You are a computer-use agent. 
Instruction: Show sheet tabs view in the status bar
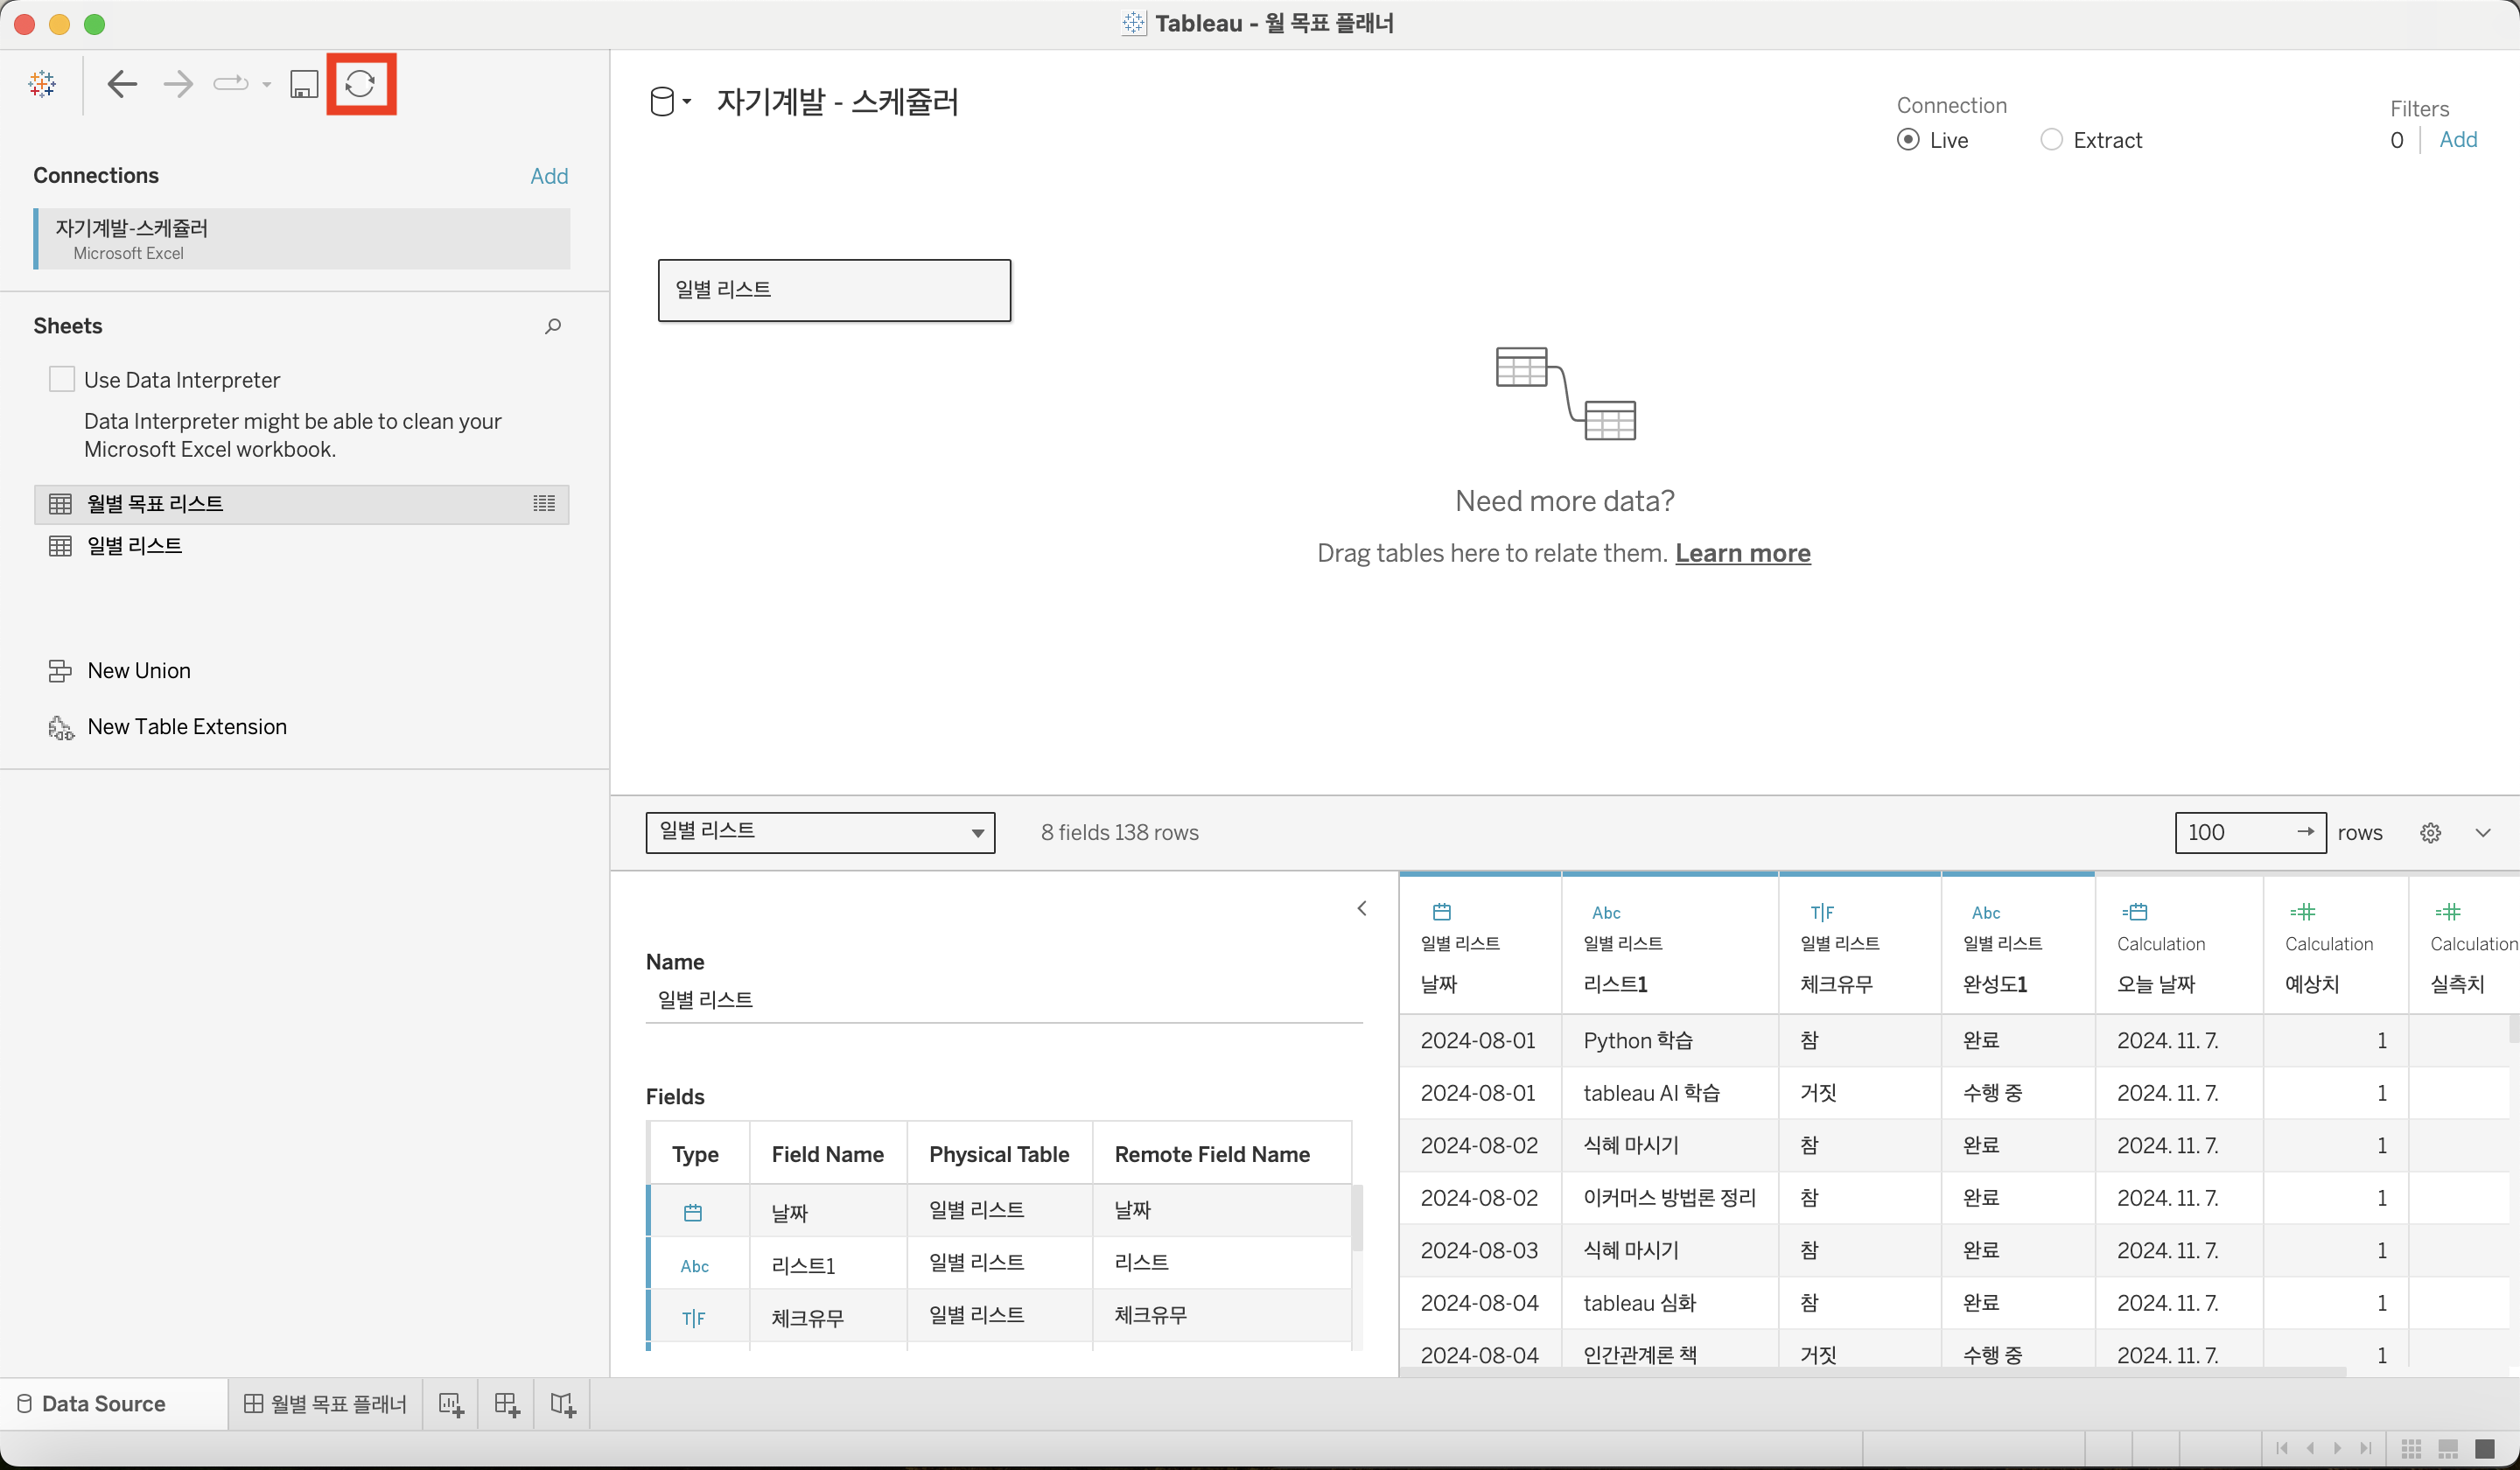(x=2485, y=1449)
